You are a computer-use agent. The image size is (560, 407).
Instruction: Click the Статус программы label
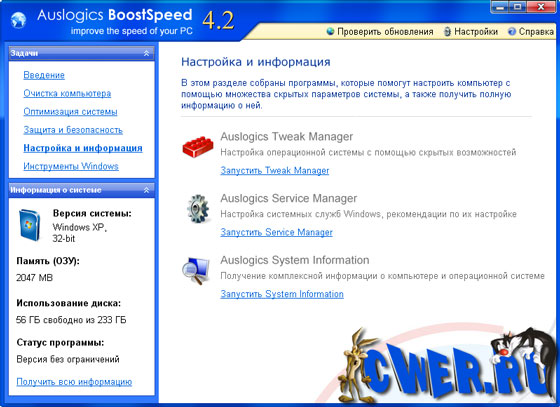tap(60, 343)
